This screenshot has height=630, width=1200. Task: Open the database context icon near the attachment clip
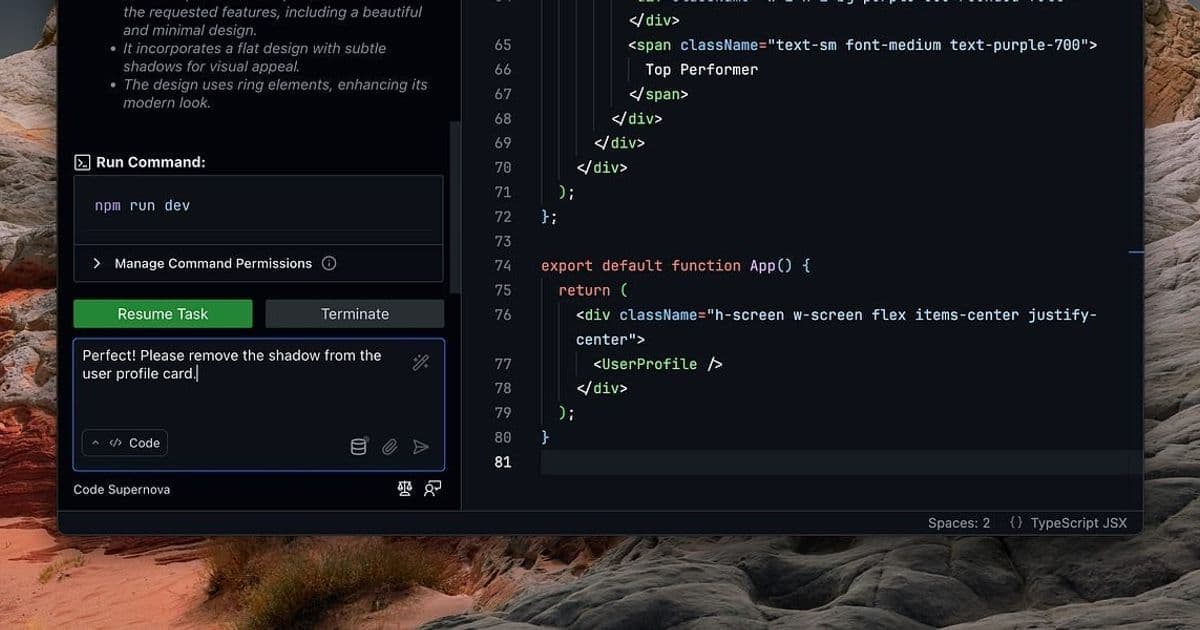[358, 446]
